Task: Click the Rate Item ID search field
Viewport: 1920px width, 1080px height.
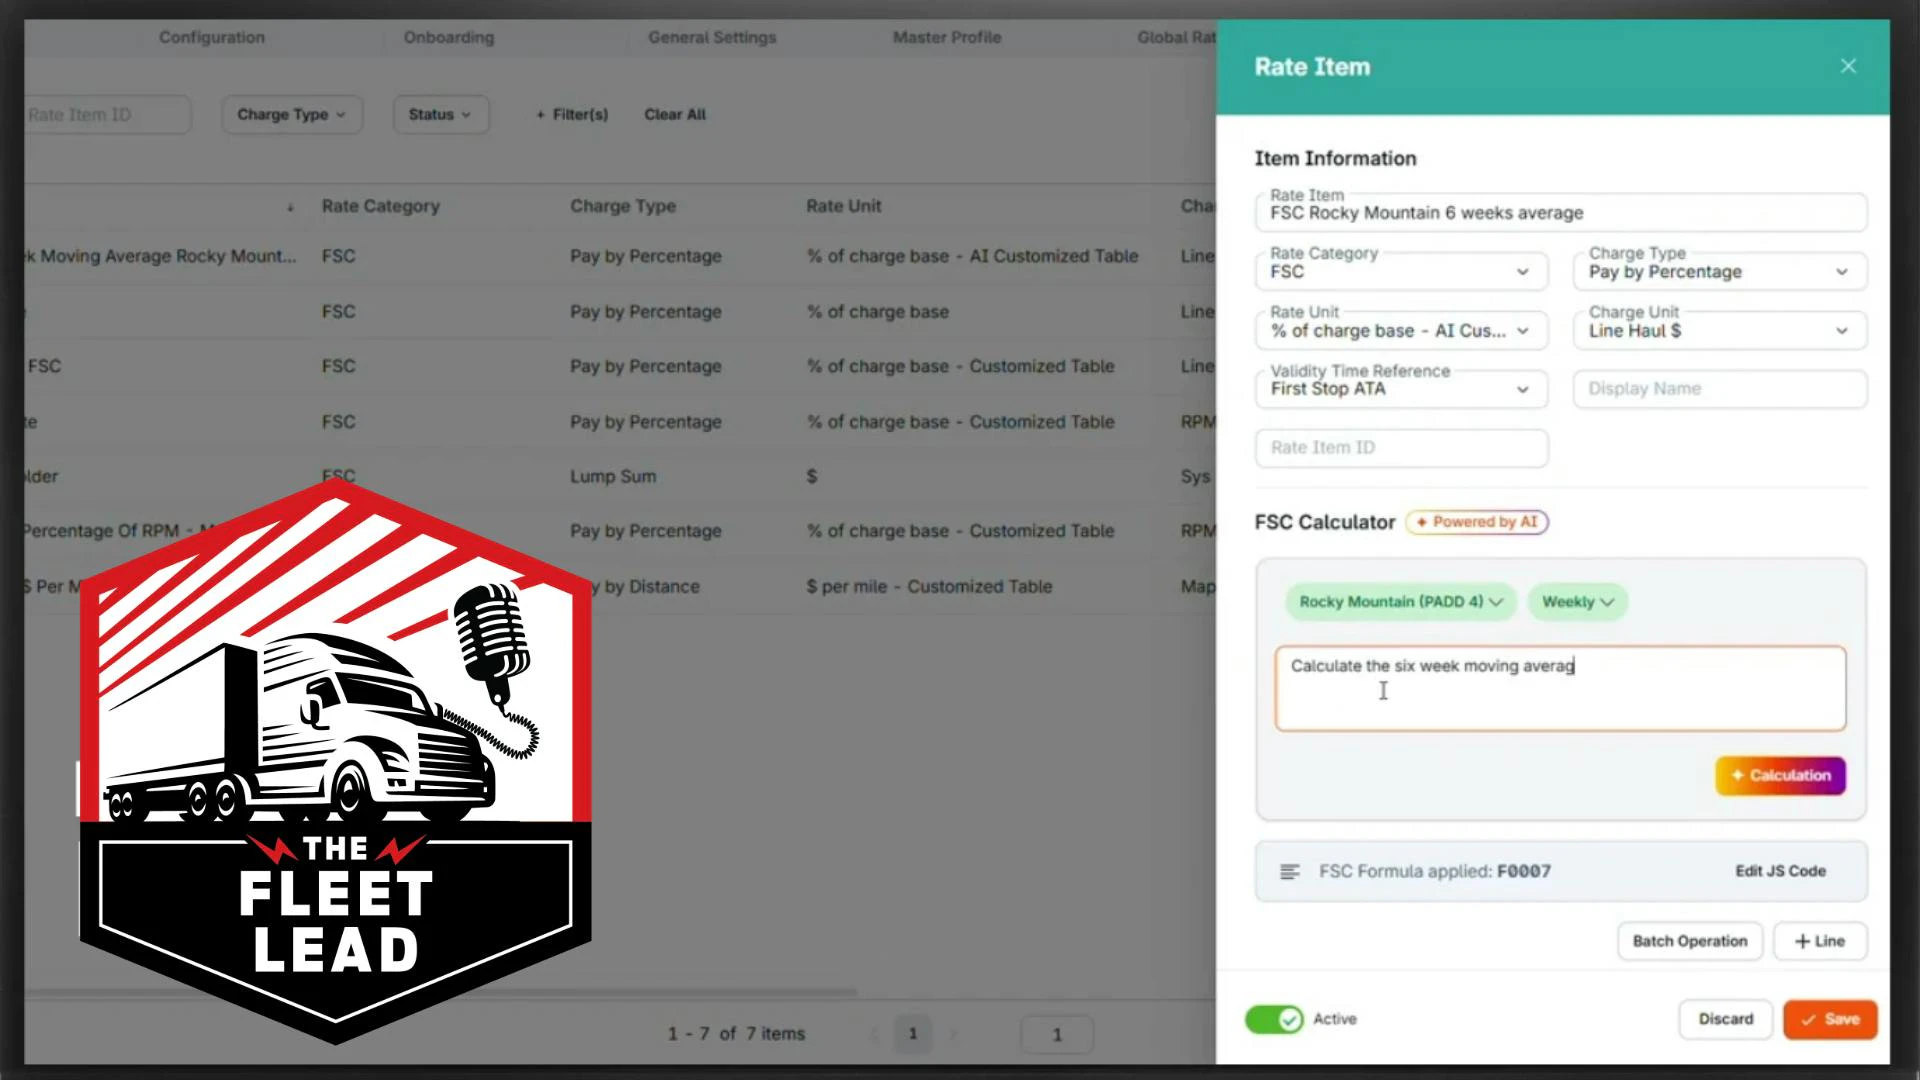Action: click(x=105, y=114)
